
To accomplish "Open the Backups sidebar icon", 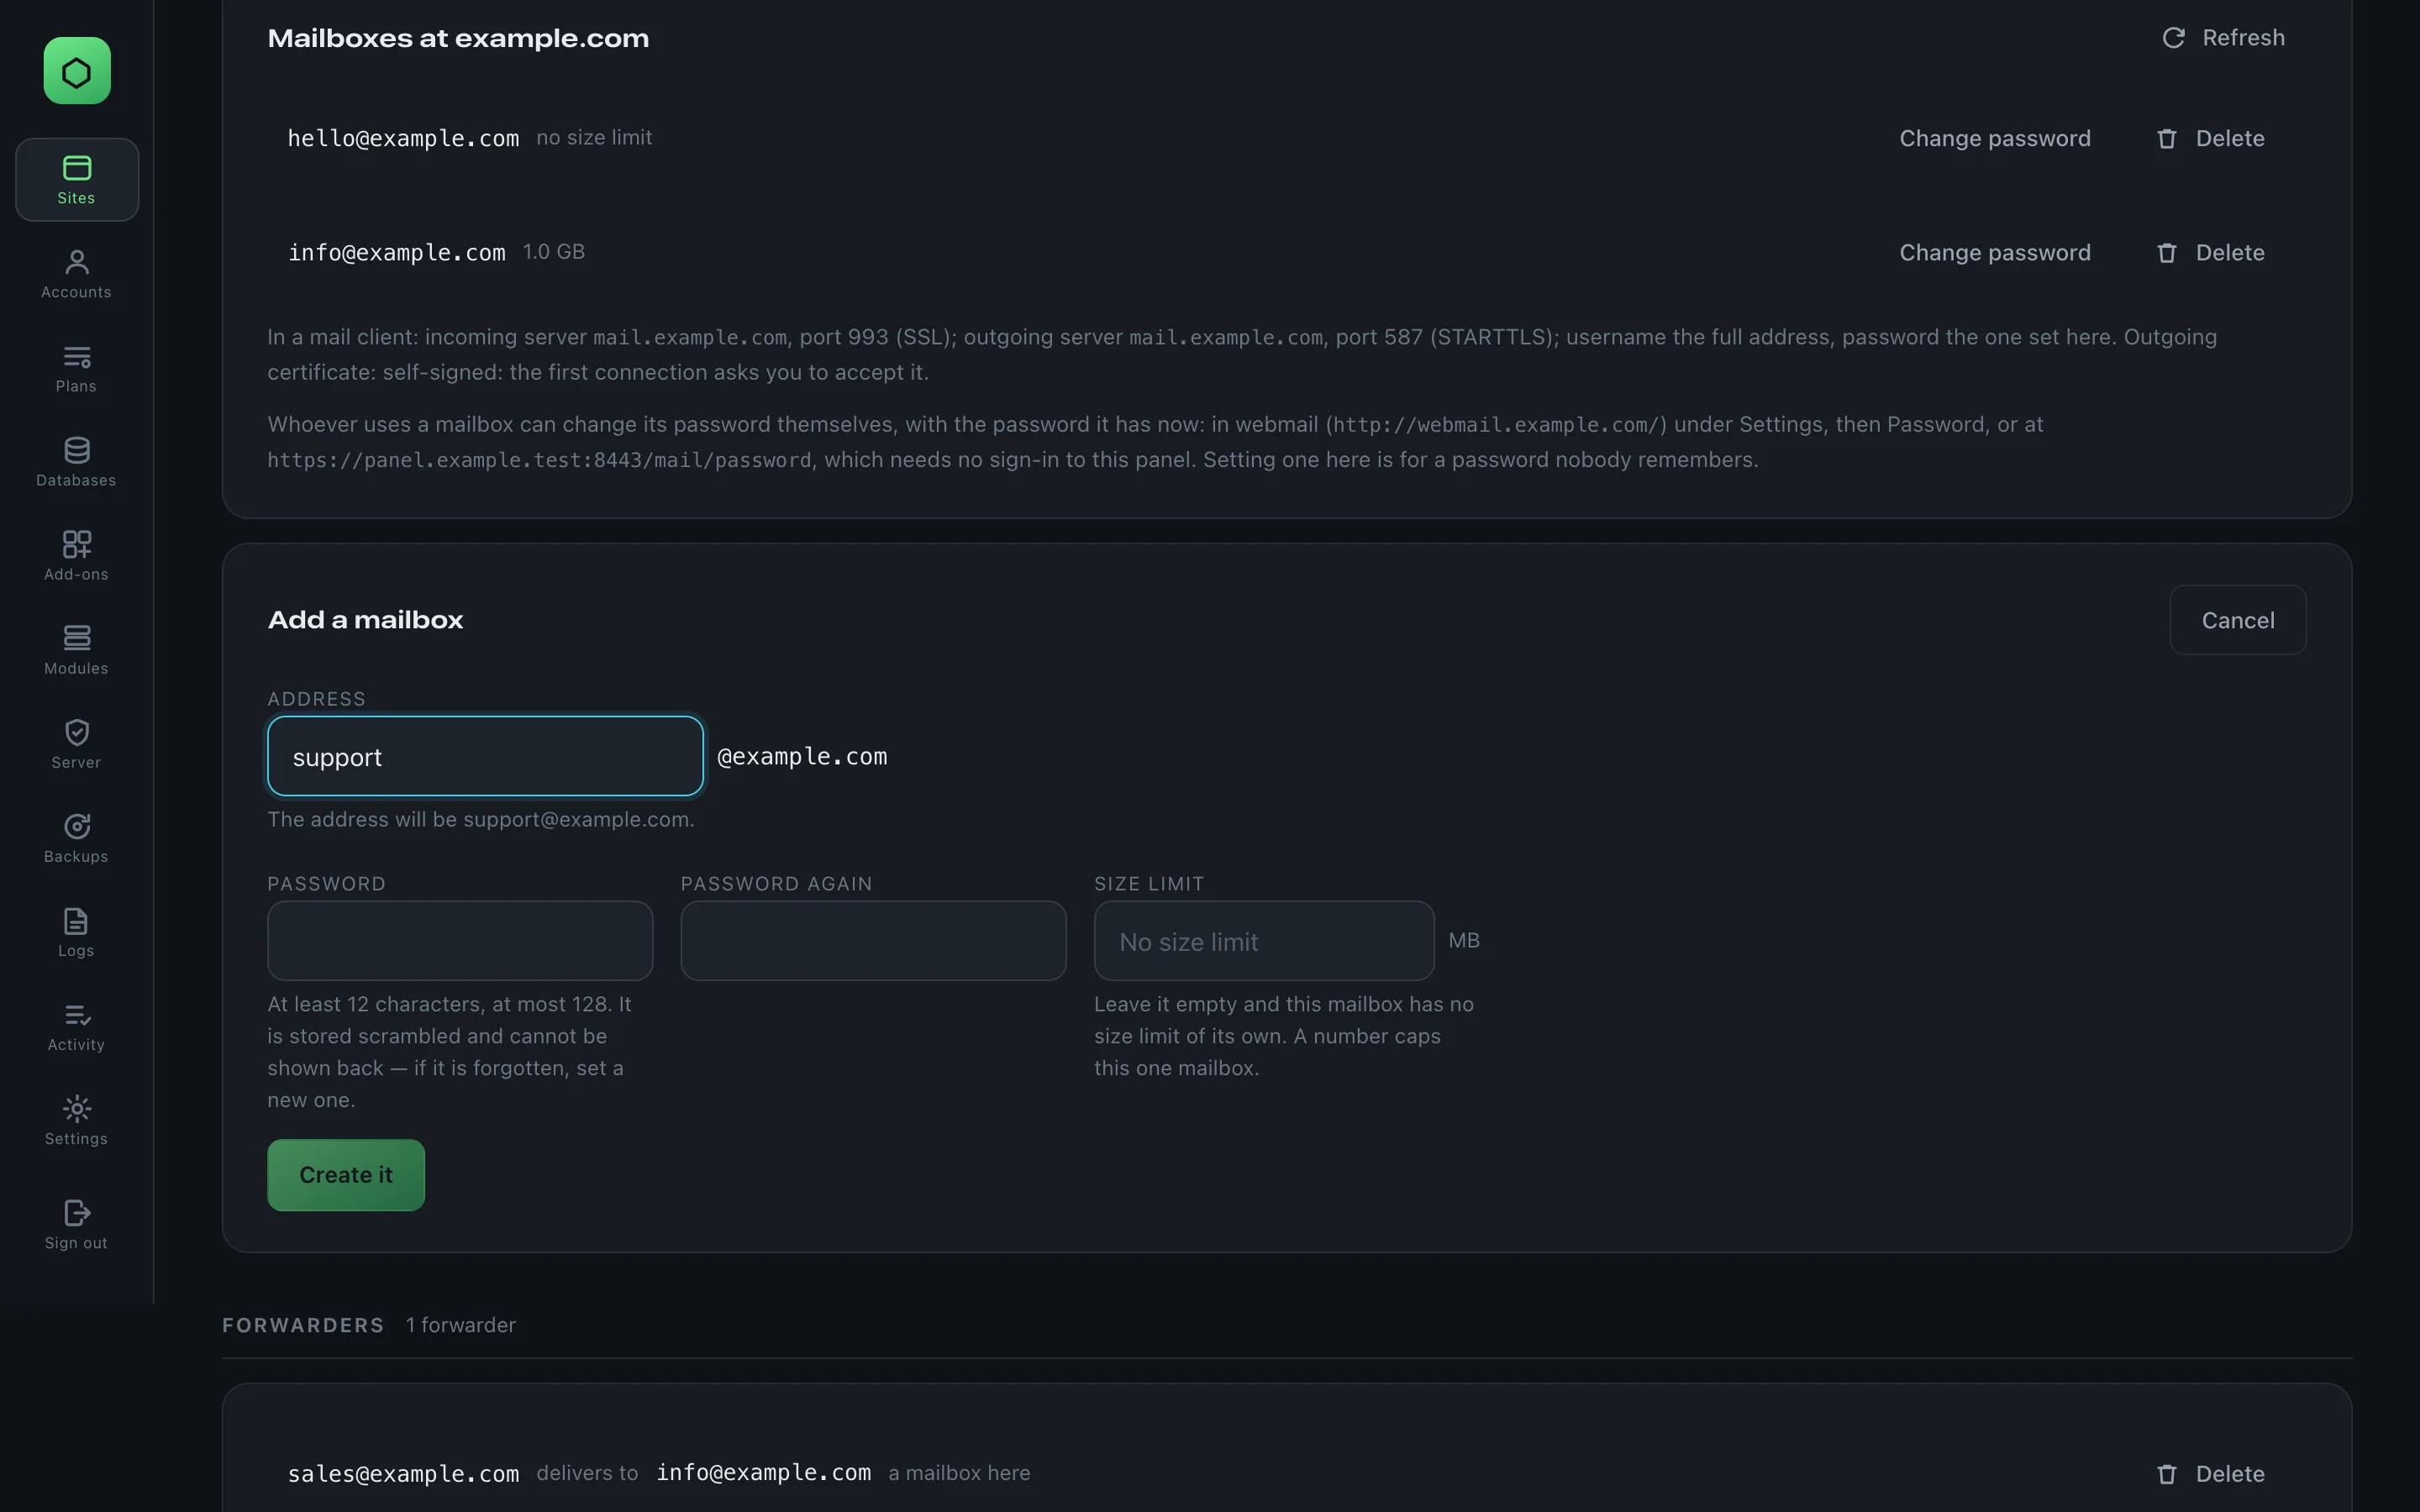I will [77, 826].
